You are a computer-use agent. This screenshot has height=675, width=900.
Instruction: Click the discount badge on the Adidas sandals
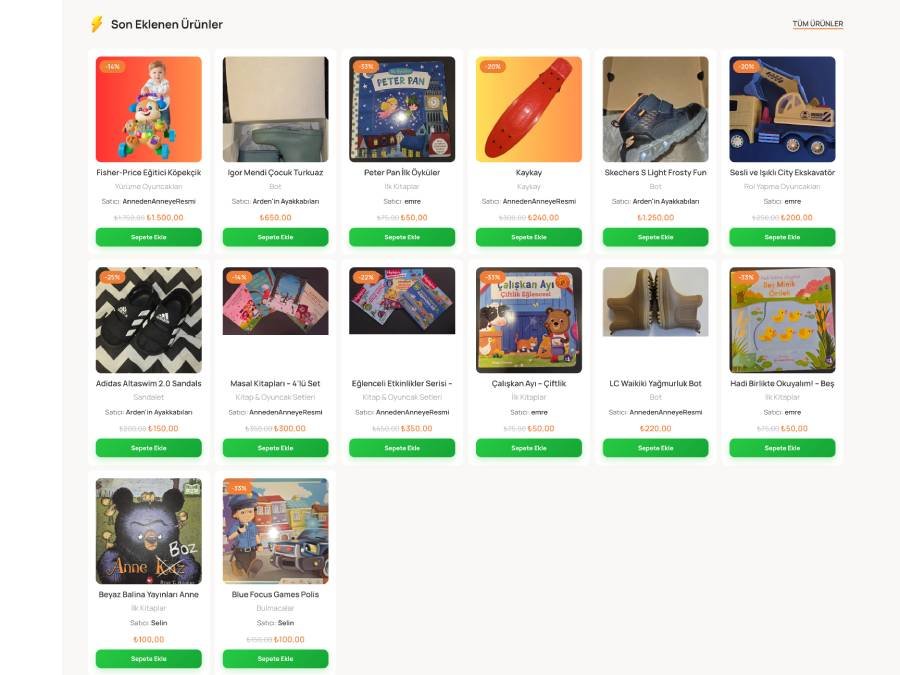point(113,277)
